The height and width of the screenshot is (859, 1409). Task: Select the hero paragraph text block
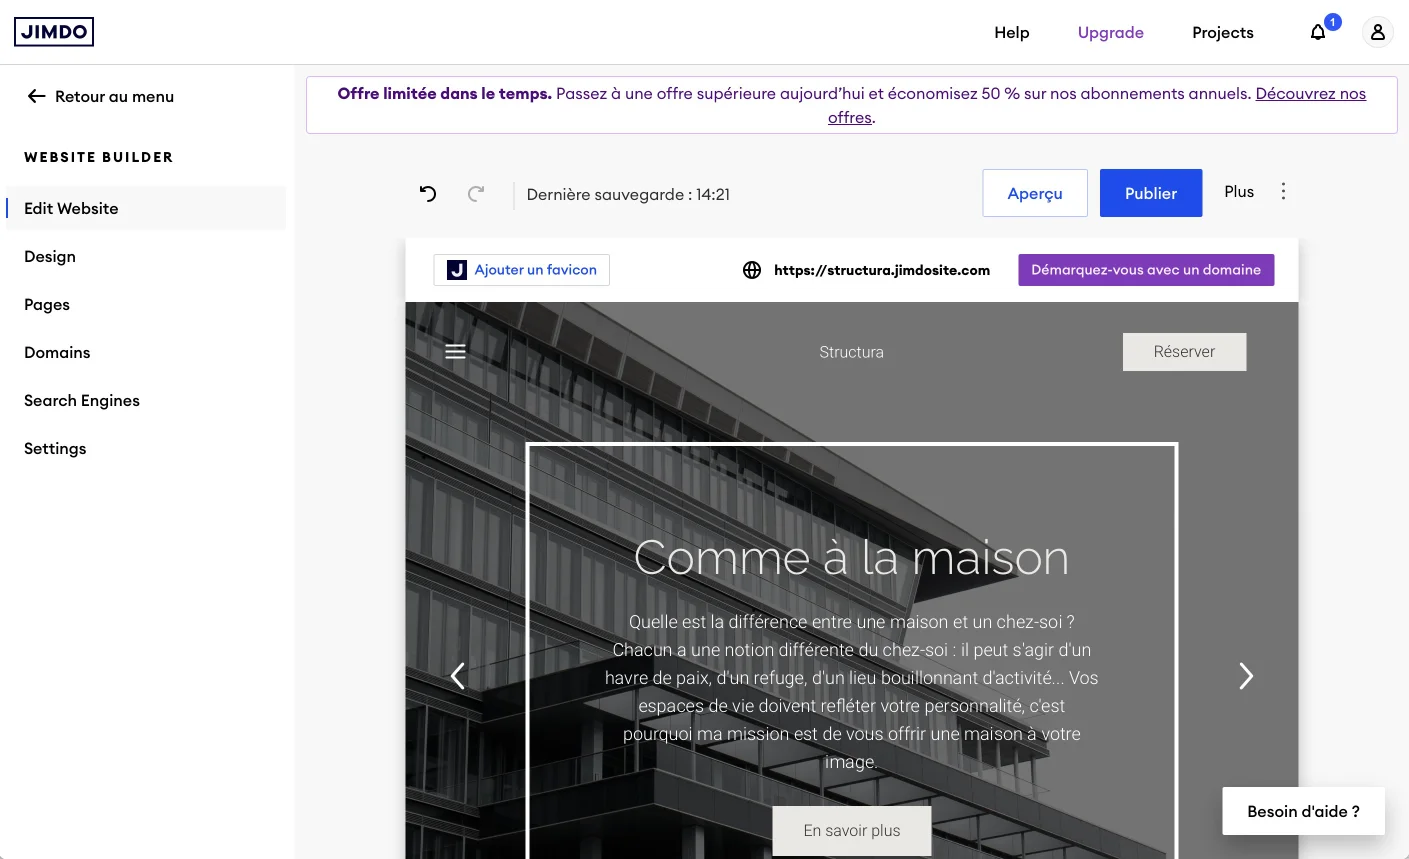[852, 692]
